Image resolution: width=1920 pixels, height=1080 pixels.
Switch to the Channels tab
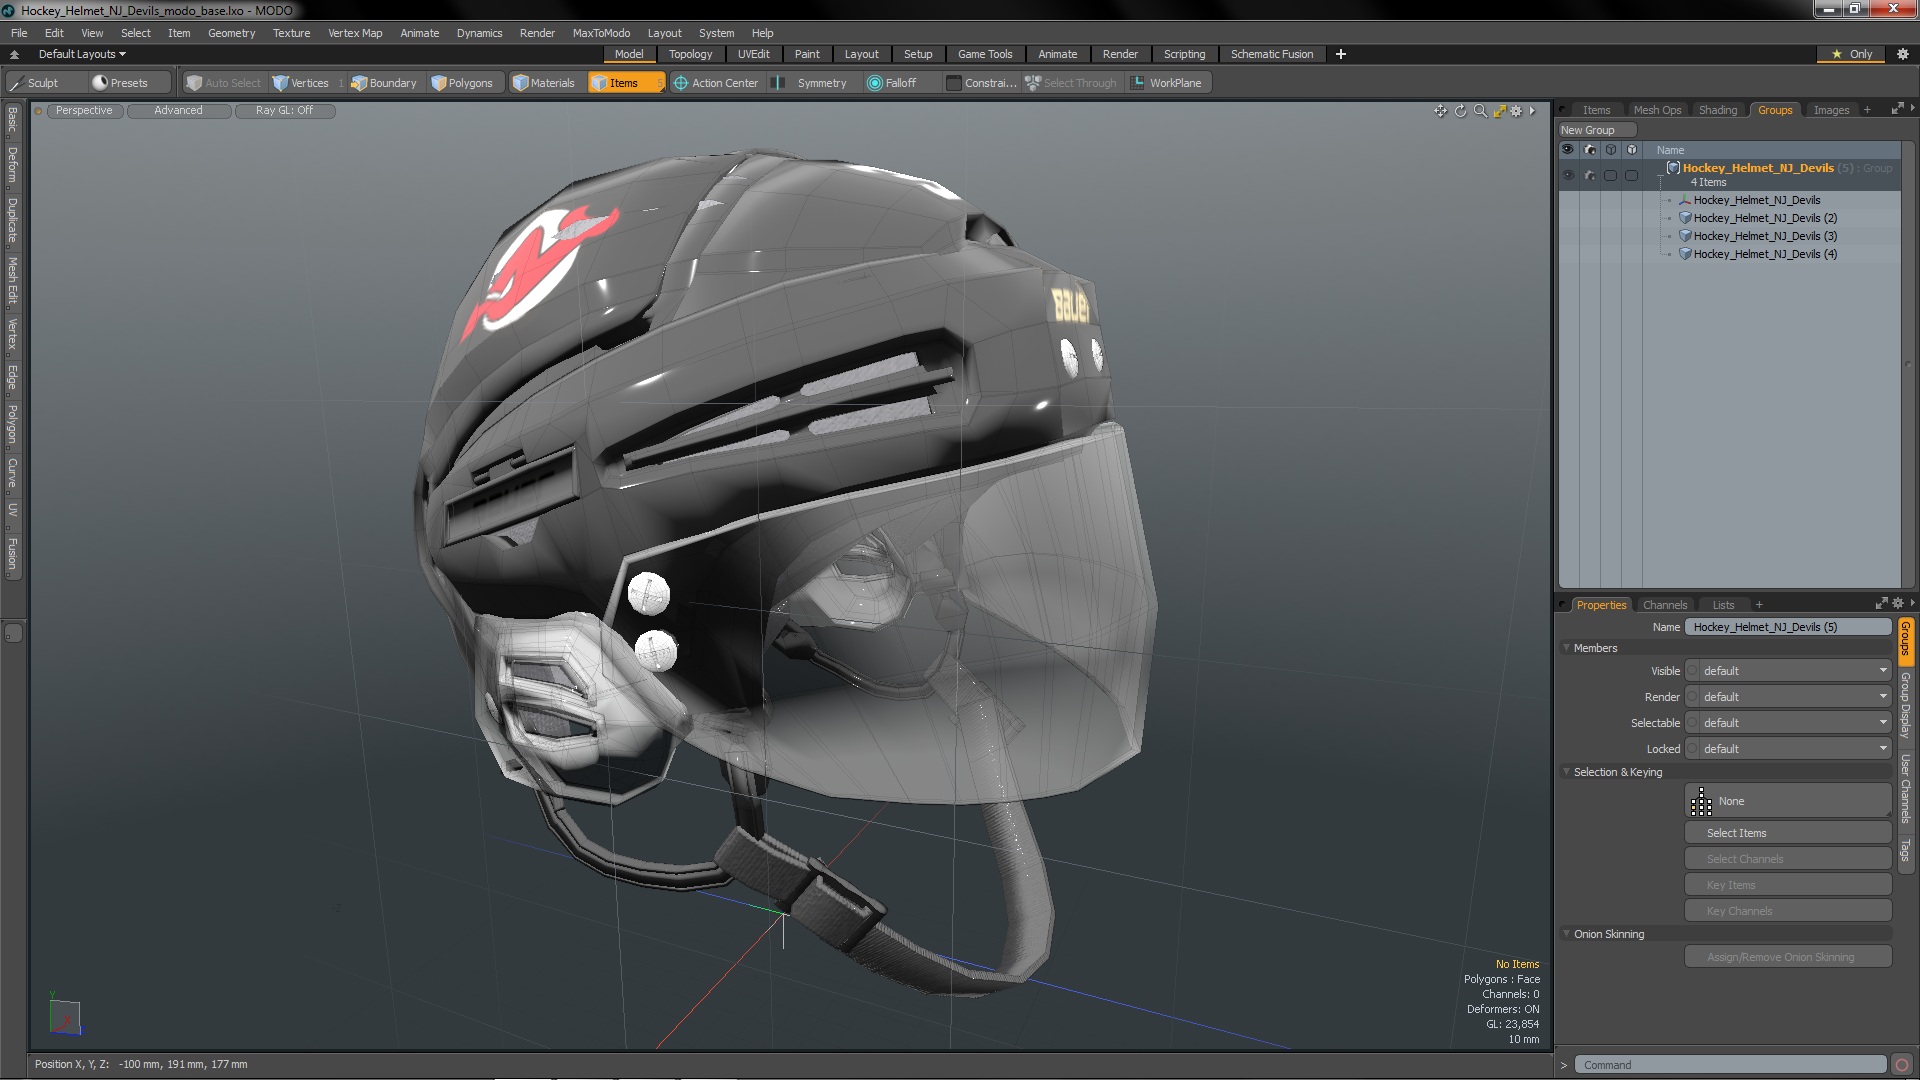tap(1664, 605)
